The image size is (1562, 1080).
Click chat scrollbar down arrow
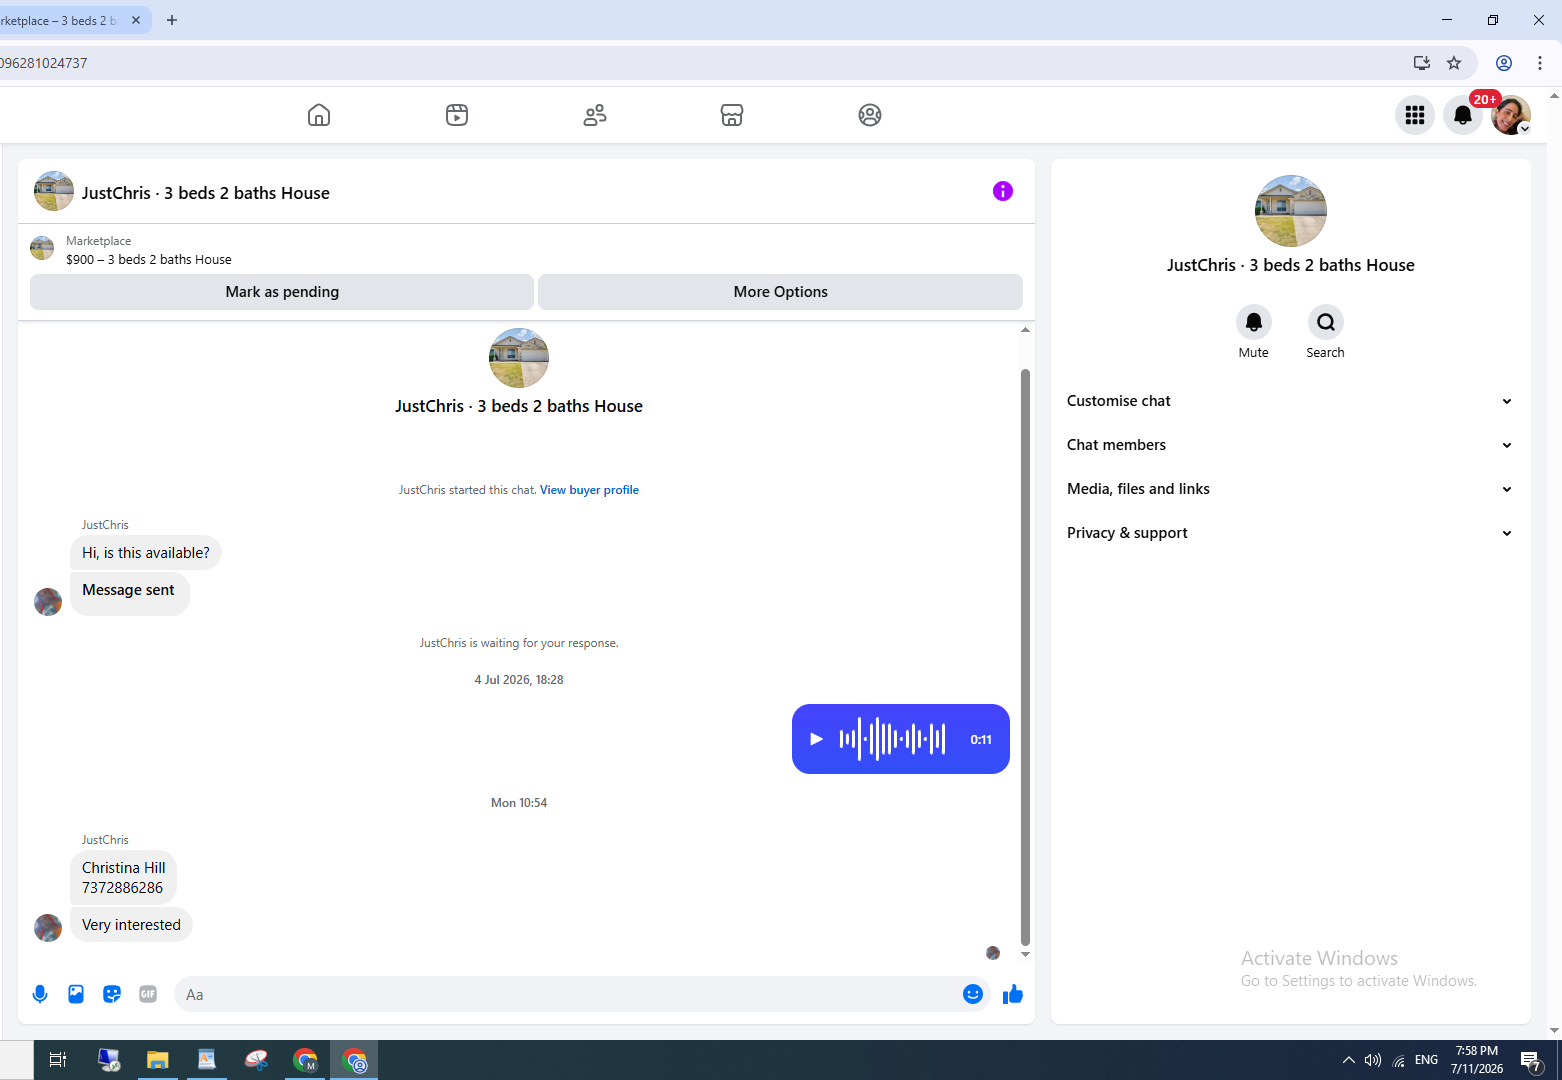[1025, 955]
